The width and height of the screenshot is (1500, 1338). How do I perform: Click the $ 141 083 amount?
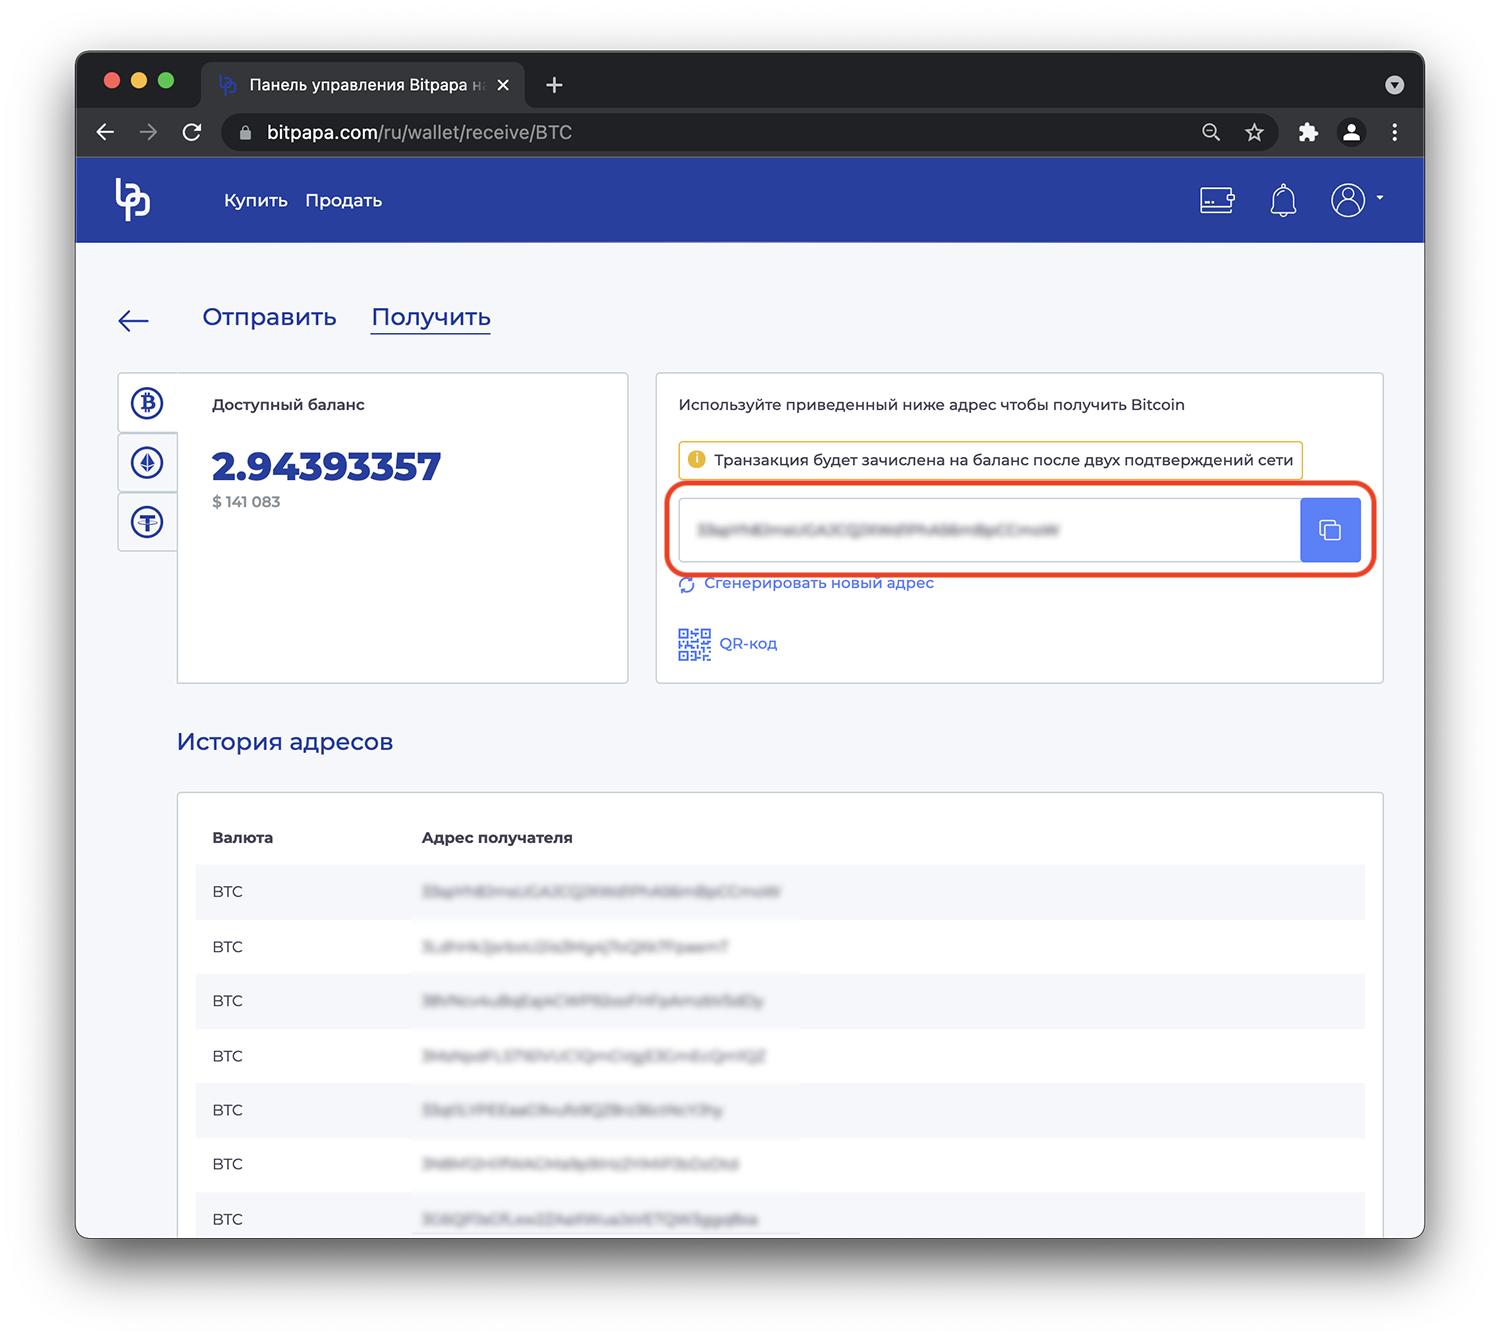[246, 502]
